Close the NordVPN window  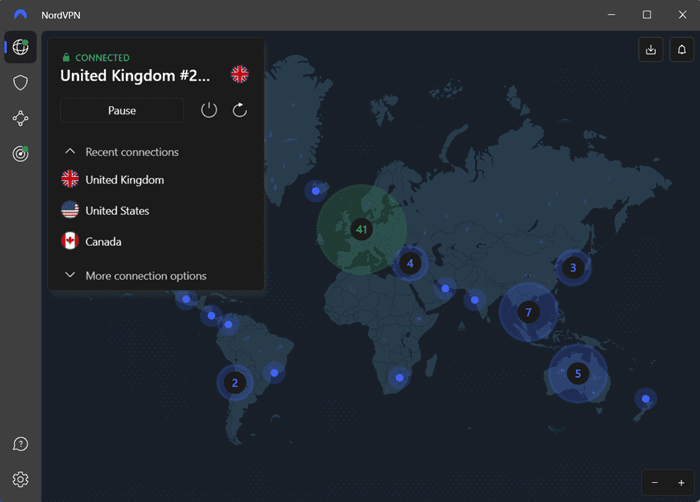pos(682,15)
